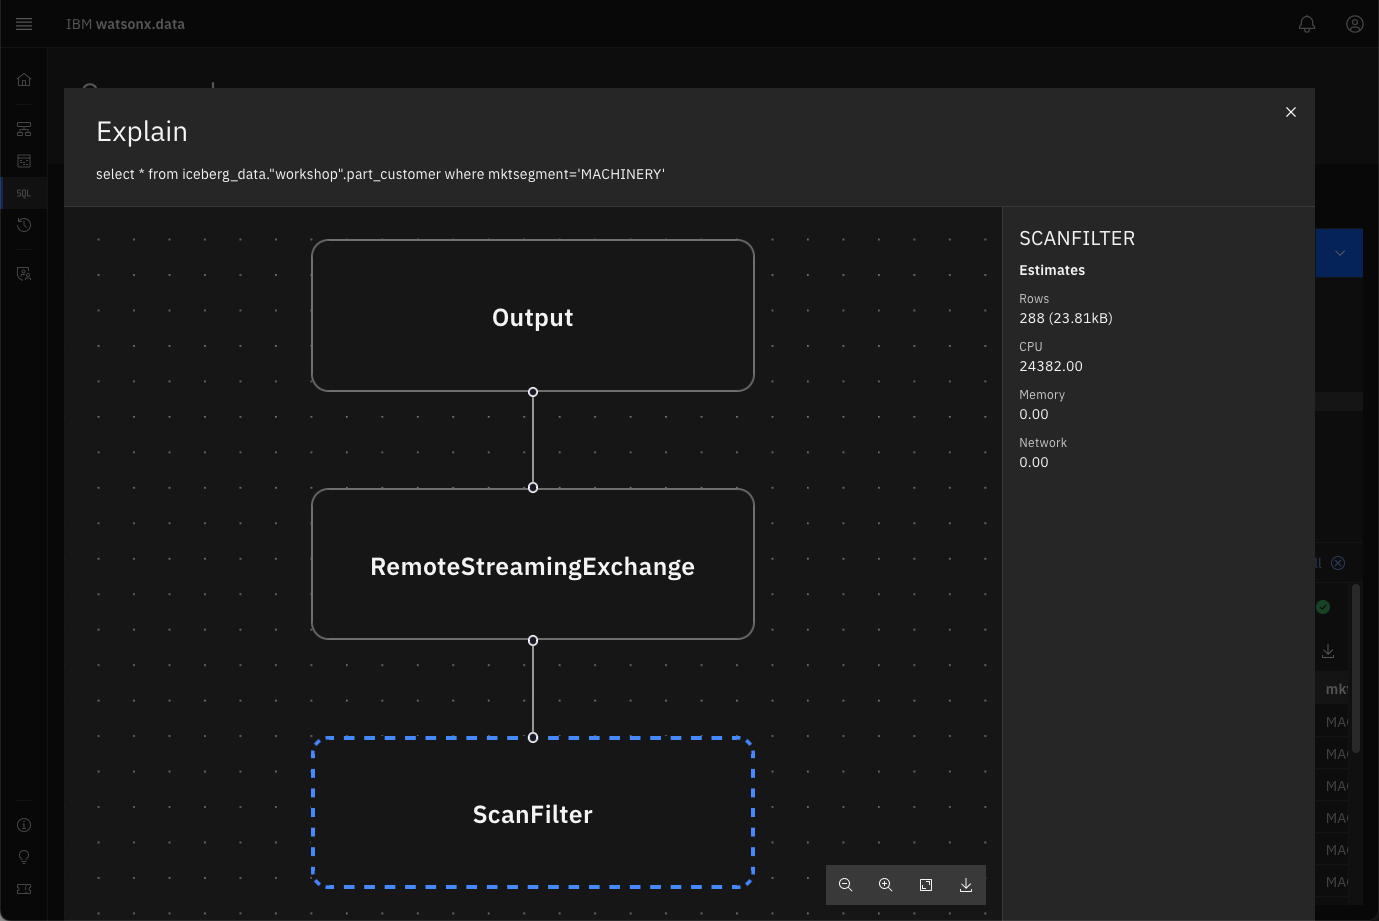Image resolution: width=1379 pixels, height=921 pixels.
Task: Open the information icon in the sidebar
Action: tap(24, 825)
